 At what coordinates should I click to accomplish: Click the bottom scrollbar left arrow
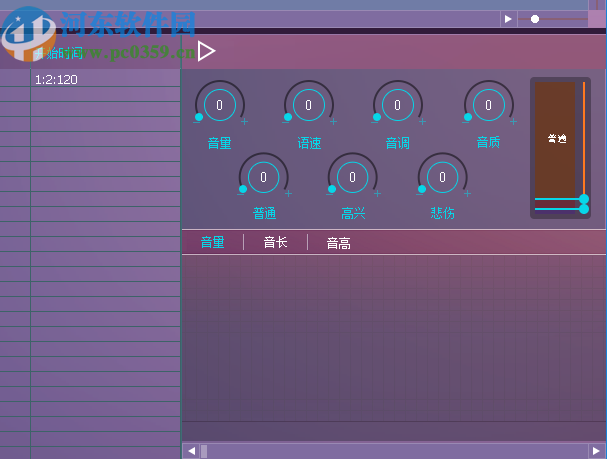[191, 451]
